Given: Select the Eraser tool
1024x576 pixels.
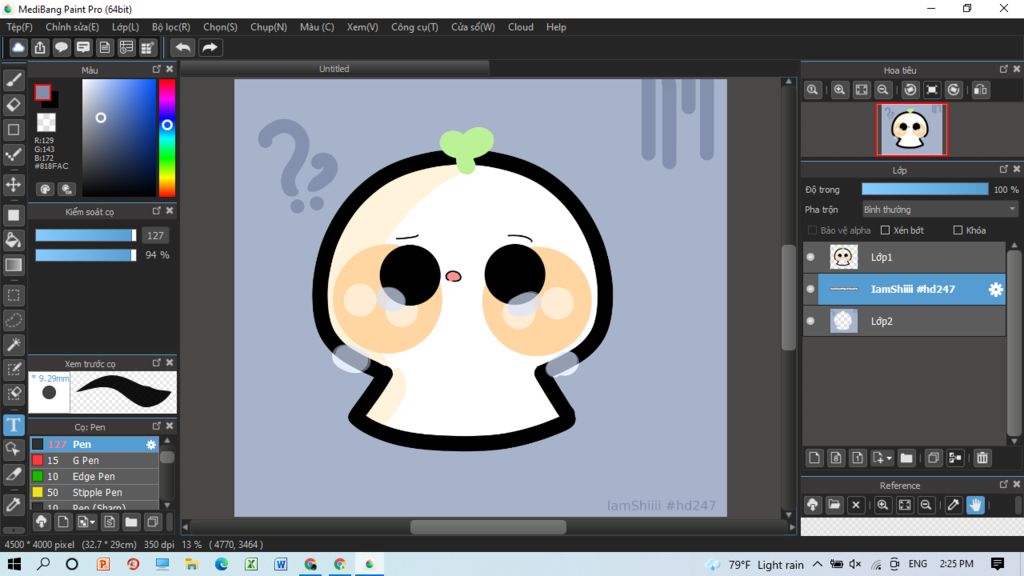Looking at the screenshot, I should point(13,104).
